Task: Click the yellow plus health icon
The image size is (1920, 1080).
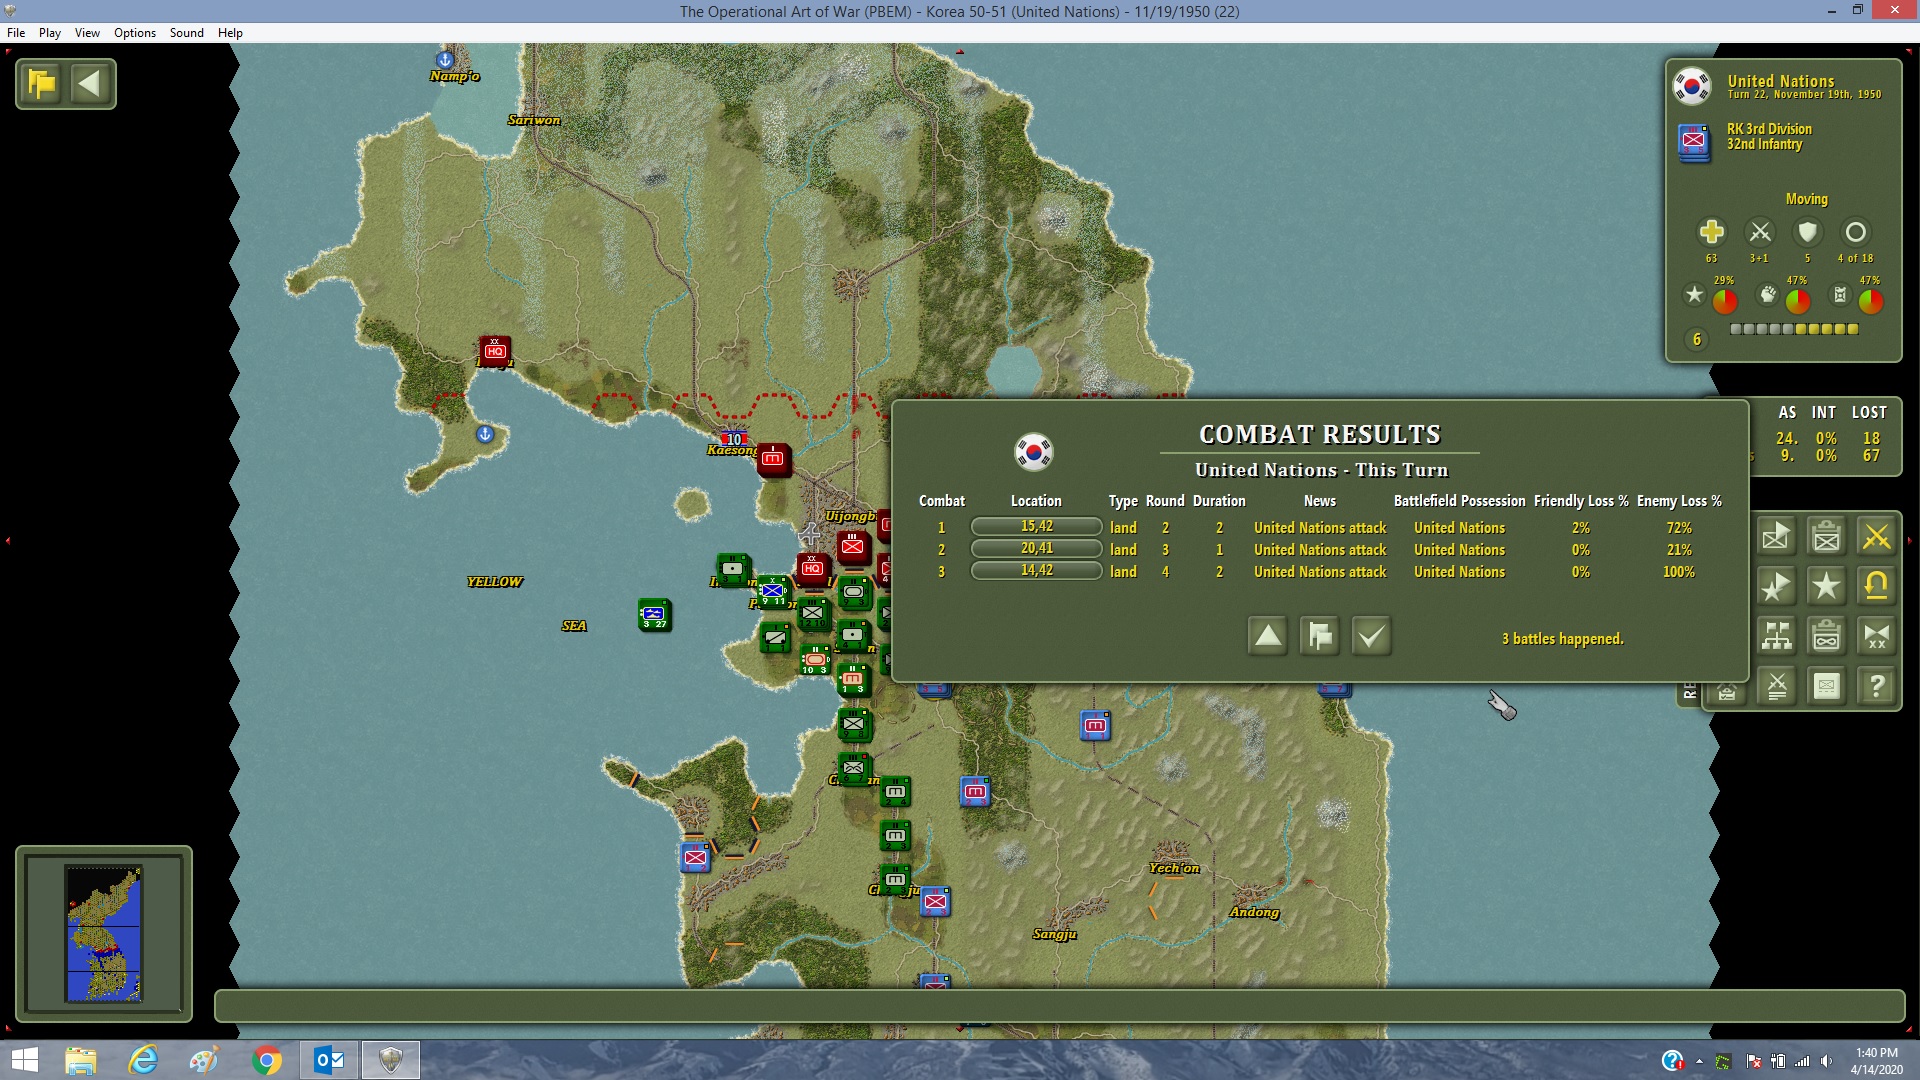Action: point(1711,232)
